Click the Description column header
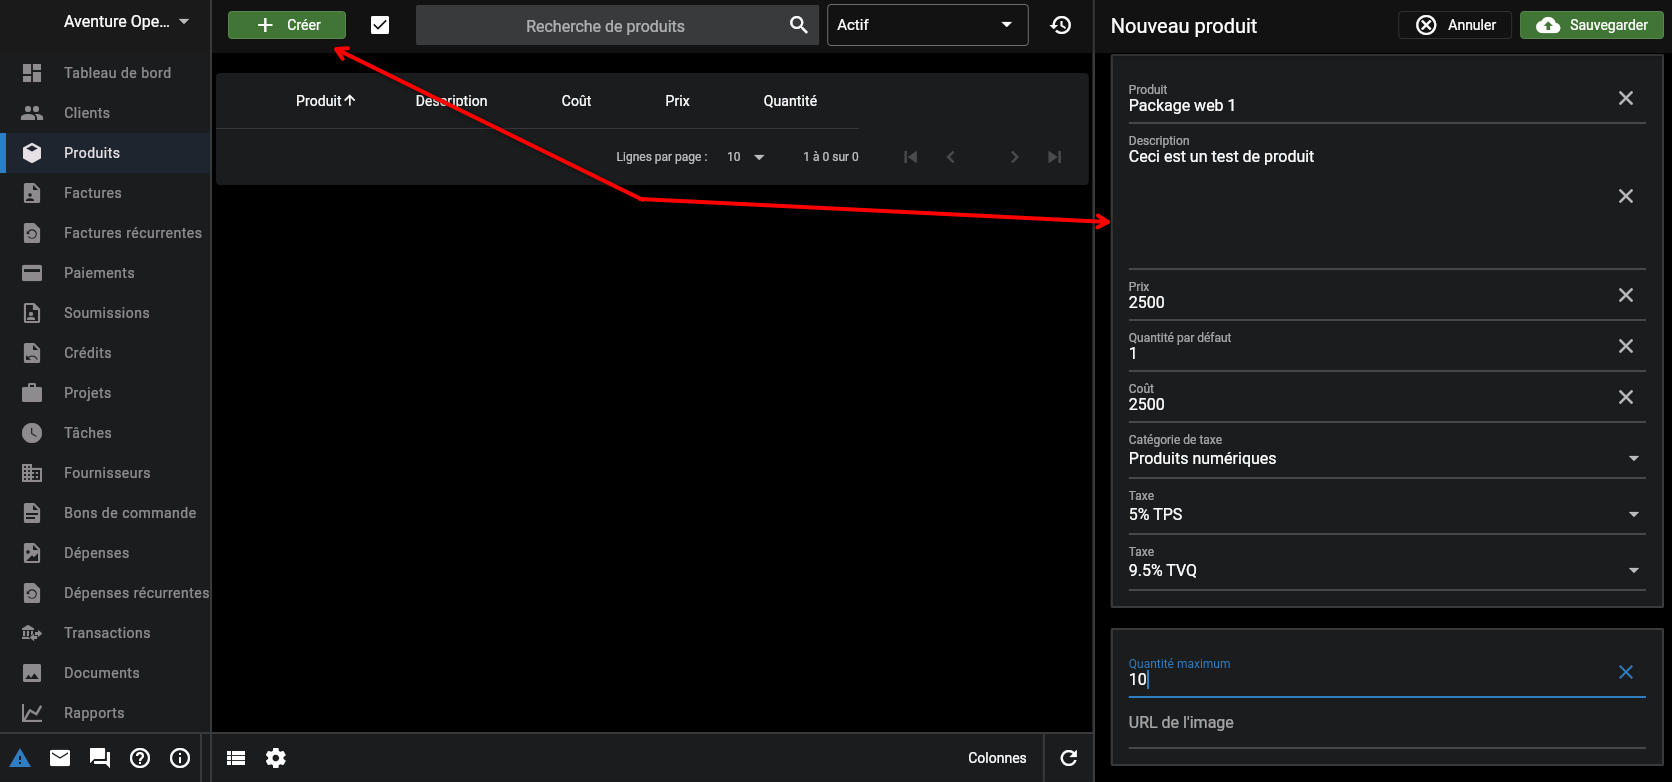1672x782 pixels. (452, 101)
